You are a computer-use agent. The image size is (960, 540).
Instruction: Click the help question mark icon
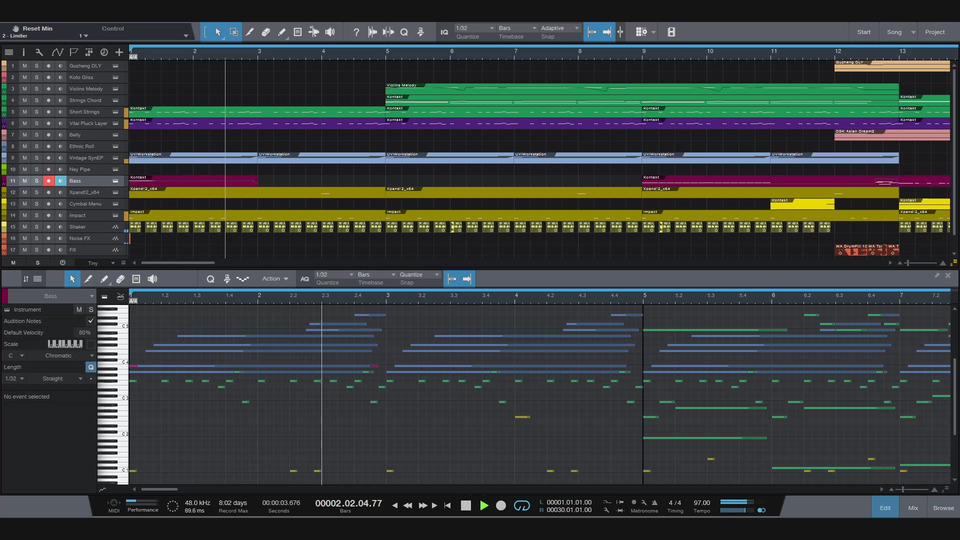(x=356, y=32)
